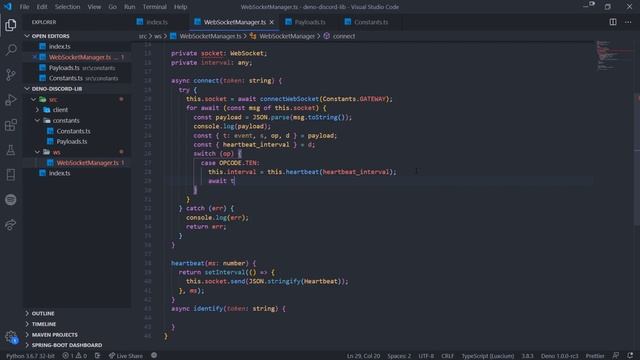Click the errors and warnings status indicator
Viewport: 640px width, 360px height.
click(x=74, y=356)
